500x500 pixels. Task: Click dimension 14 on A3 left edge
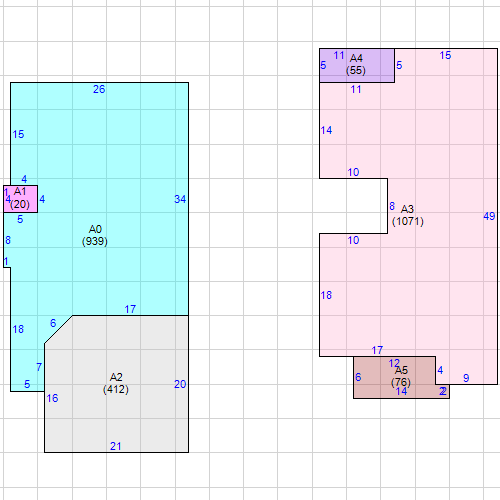tap(326, 130)
